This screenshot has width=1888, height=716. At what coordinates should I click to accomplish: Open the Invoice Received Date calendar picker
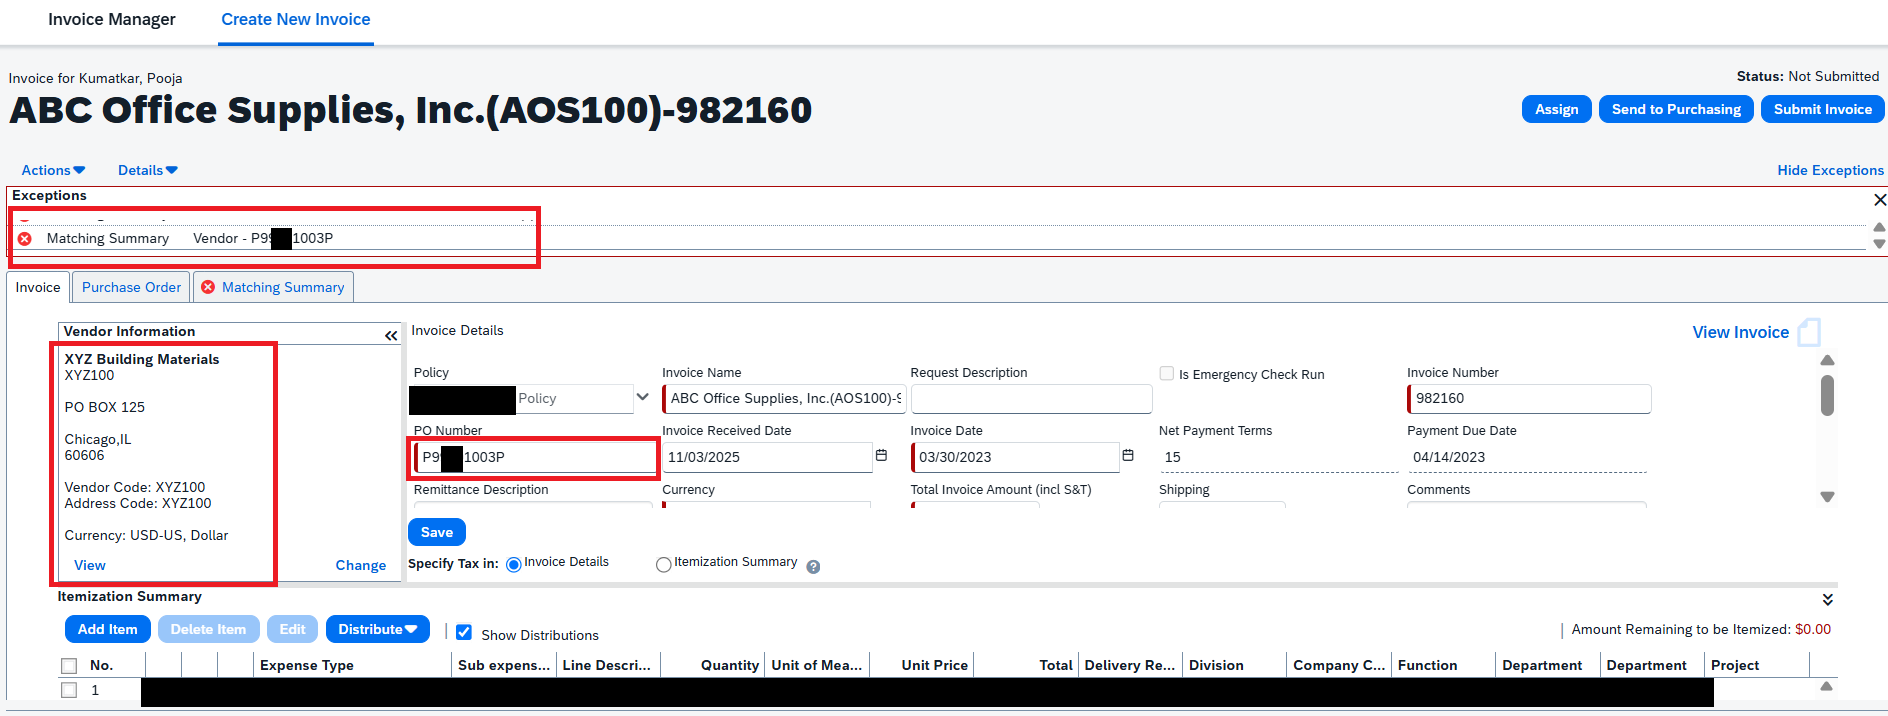click(881, 455)
